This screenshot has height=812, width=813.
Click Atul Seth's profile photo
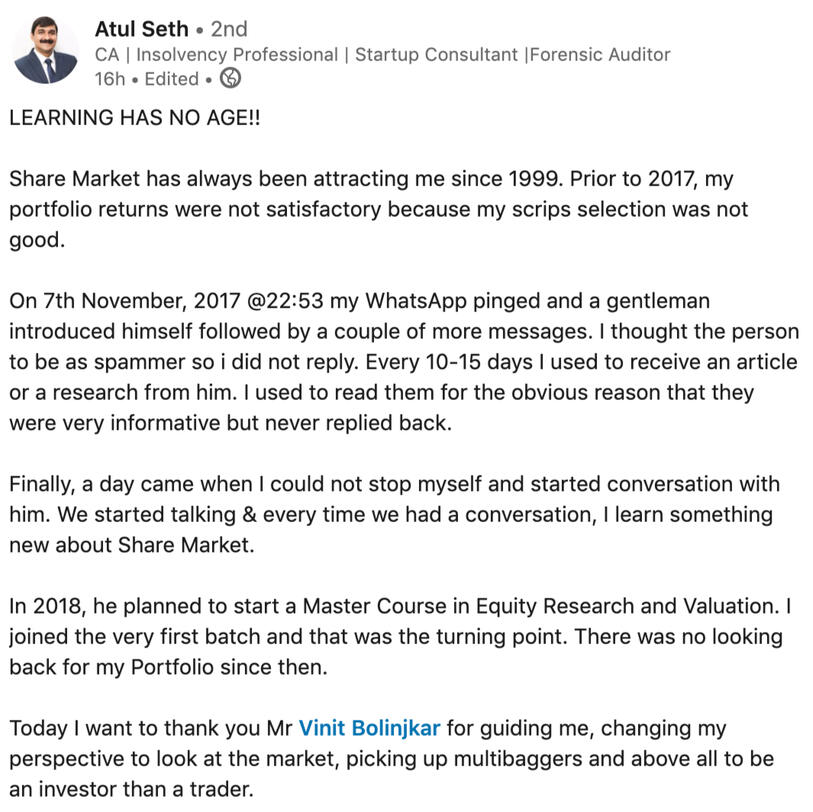pyautogui.click(x=46, y=51)
